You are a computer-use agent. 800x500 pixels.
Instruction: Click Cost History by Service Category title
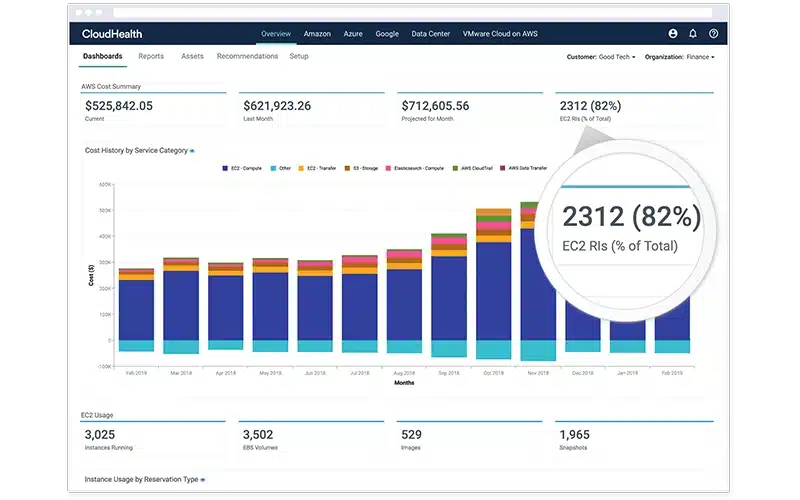[136, 151]
